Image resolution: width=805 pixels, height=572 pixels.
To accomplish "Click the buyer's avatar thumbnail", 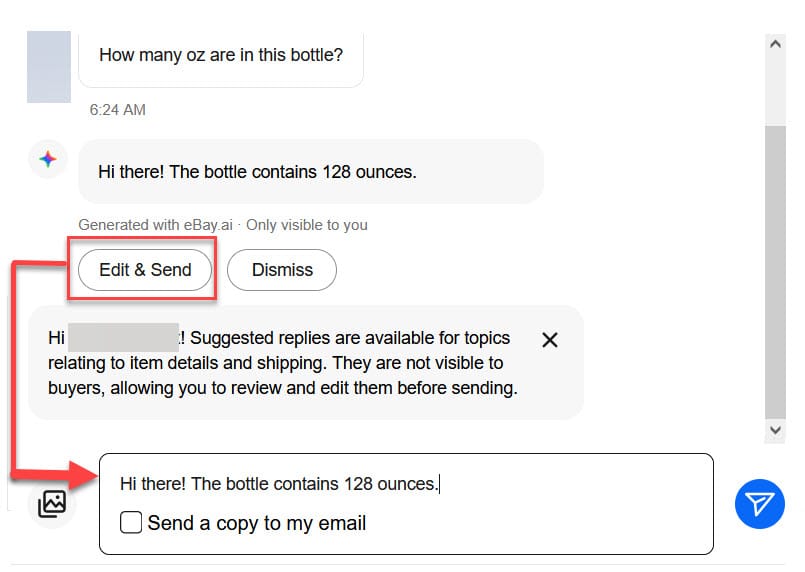I will [48, 67].
